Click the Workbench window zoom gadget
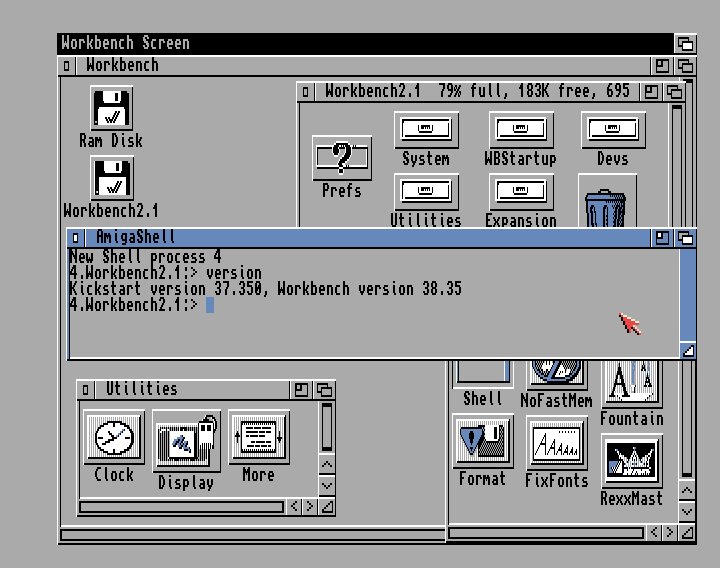 pos(662,66)
